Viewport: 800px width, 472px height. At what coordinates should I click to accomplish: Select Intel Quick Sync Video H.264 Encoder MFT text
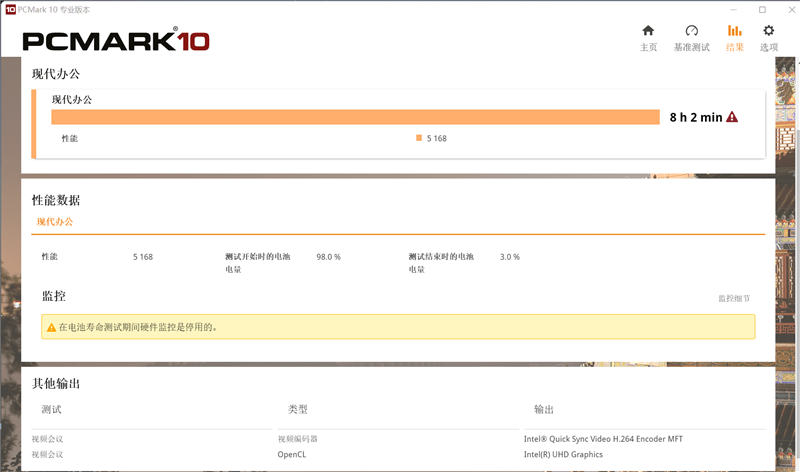[603, 439]
